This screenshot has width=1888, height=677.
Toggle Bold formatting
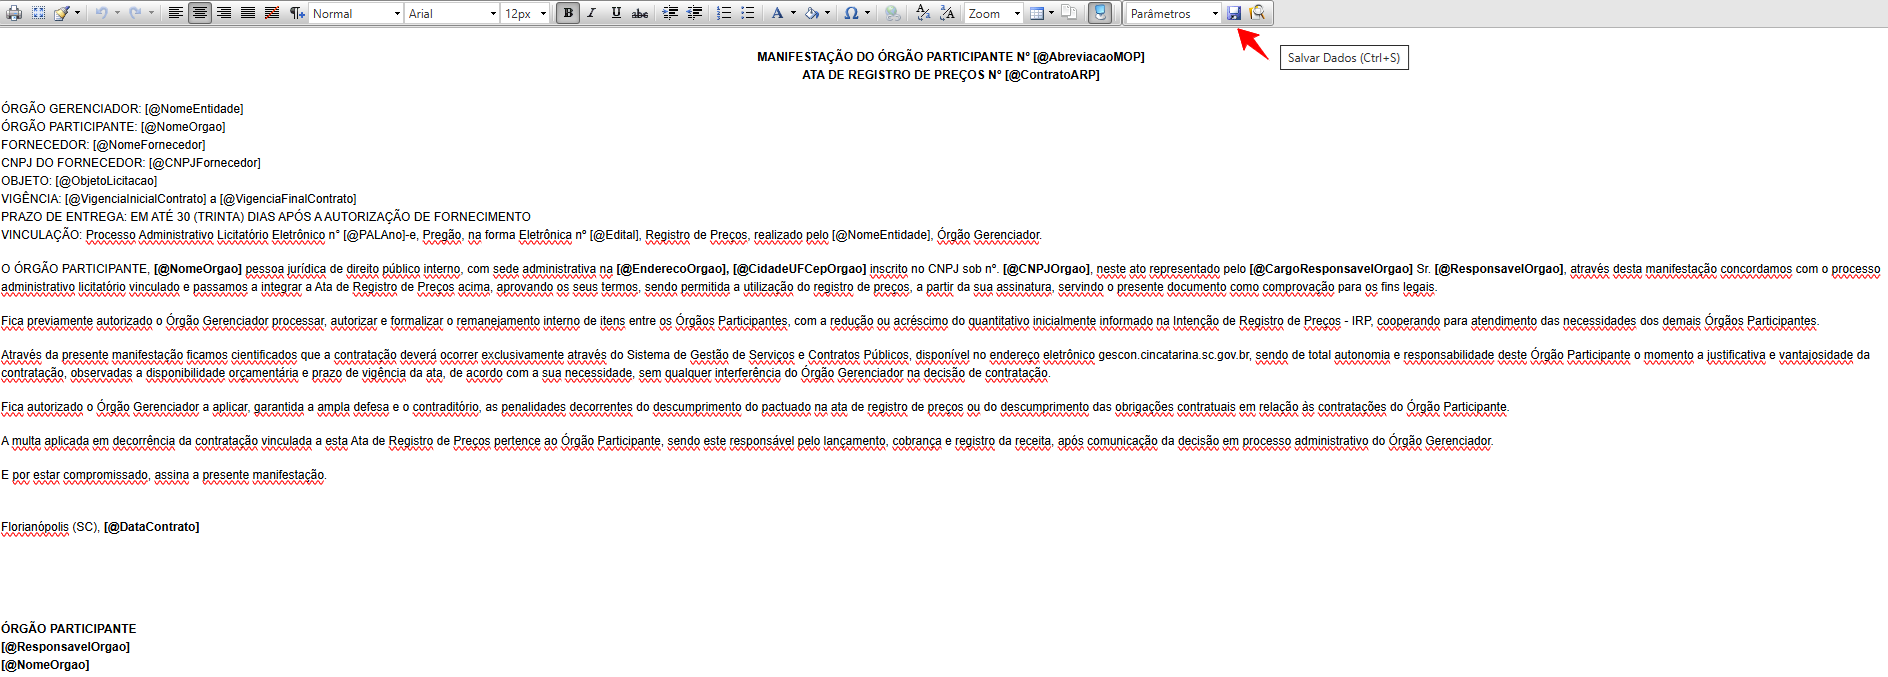coord(568,13)
